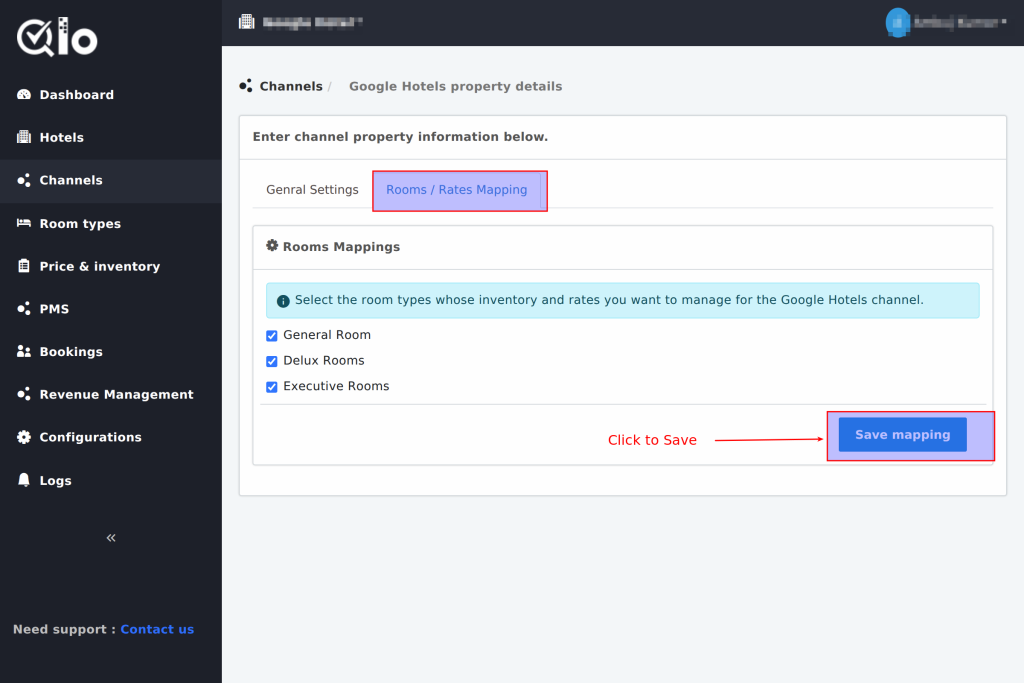Switch to the Genral Settings tab
Viewport: 1024px width, 683px height.
(312, 190)
